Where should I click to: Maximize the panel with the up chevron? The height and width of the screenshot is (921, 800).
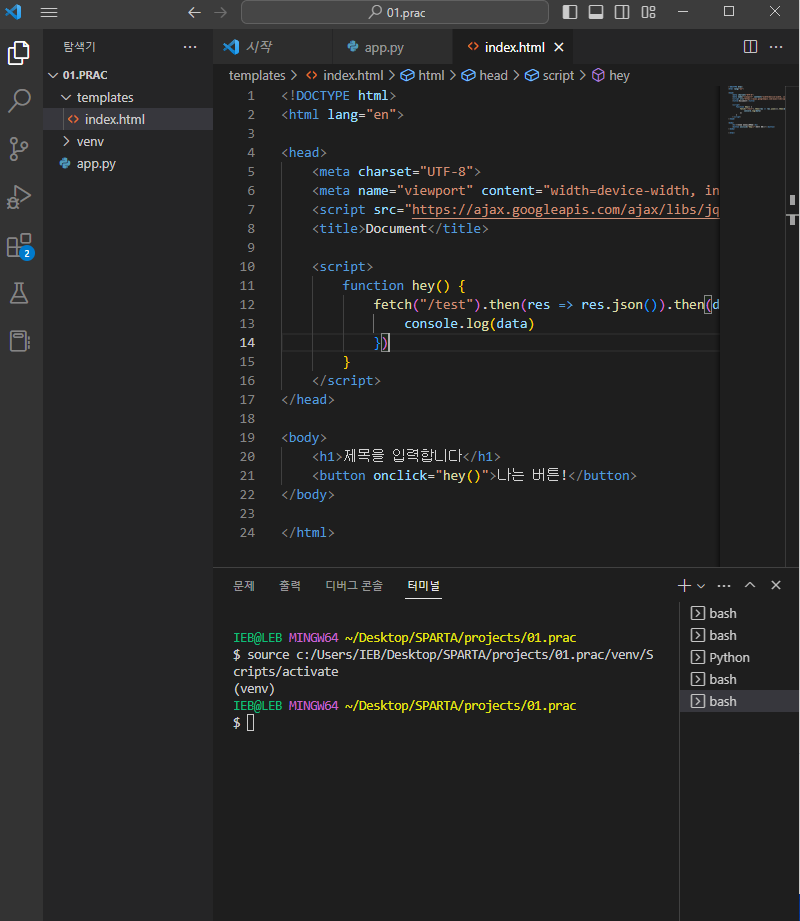point(750,586)
